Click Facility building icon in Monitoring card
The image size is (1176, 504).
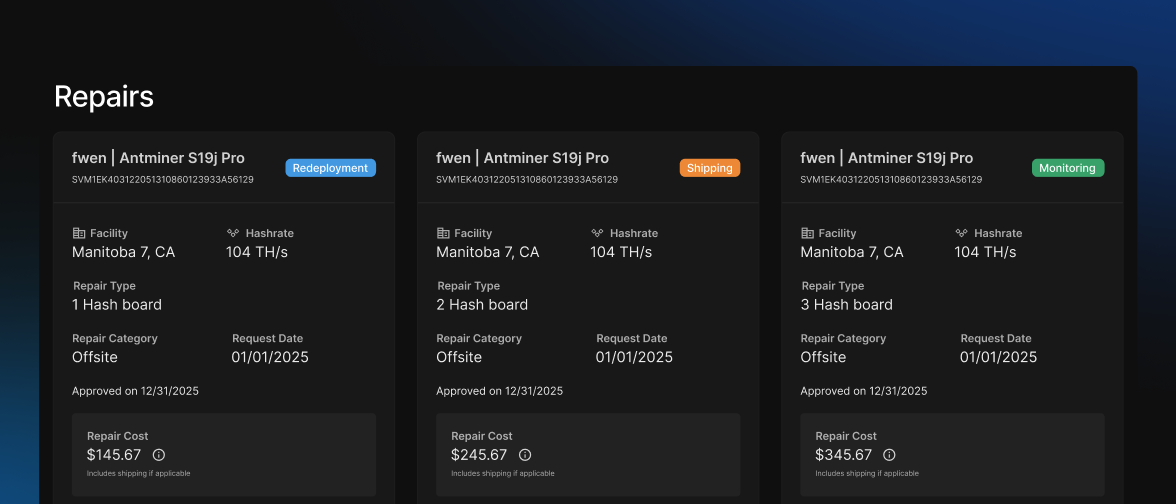[807, 233]
